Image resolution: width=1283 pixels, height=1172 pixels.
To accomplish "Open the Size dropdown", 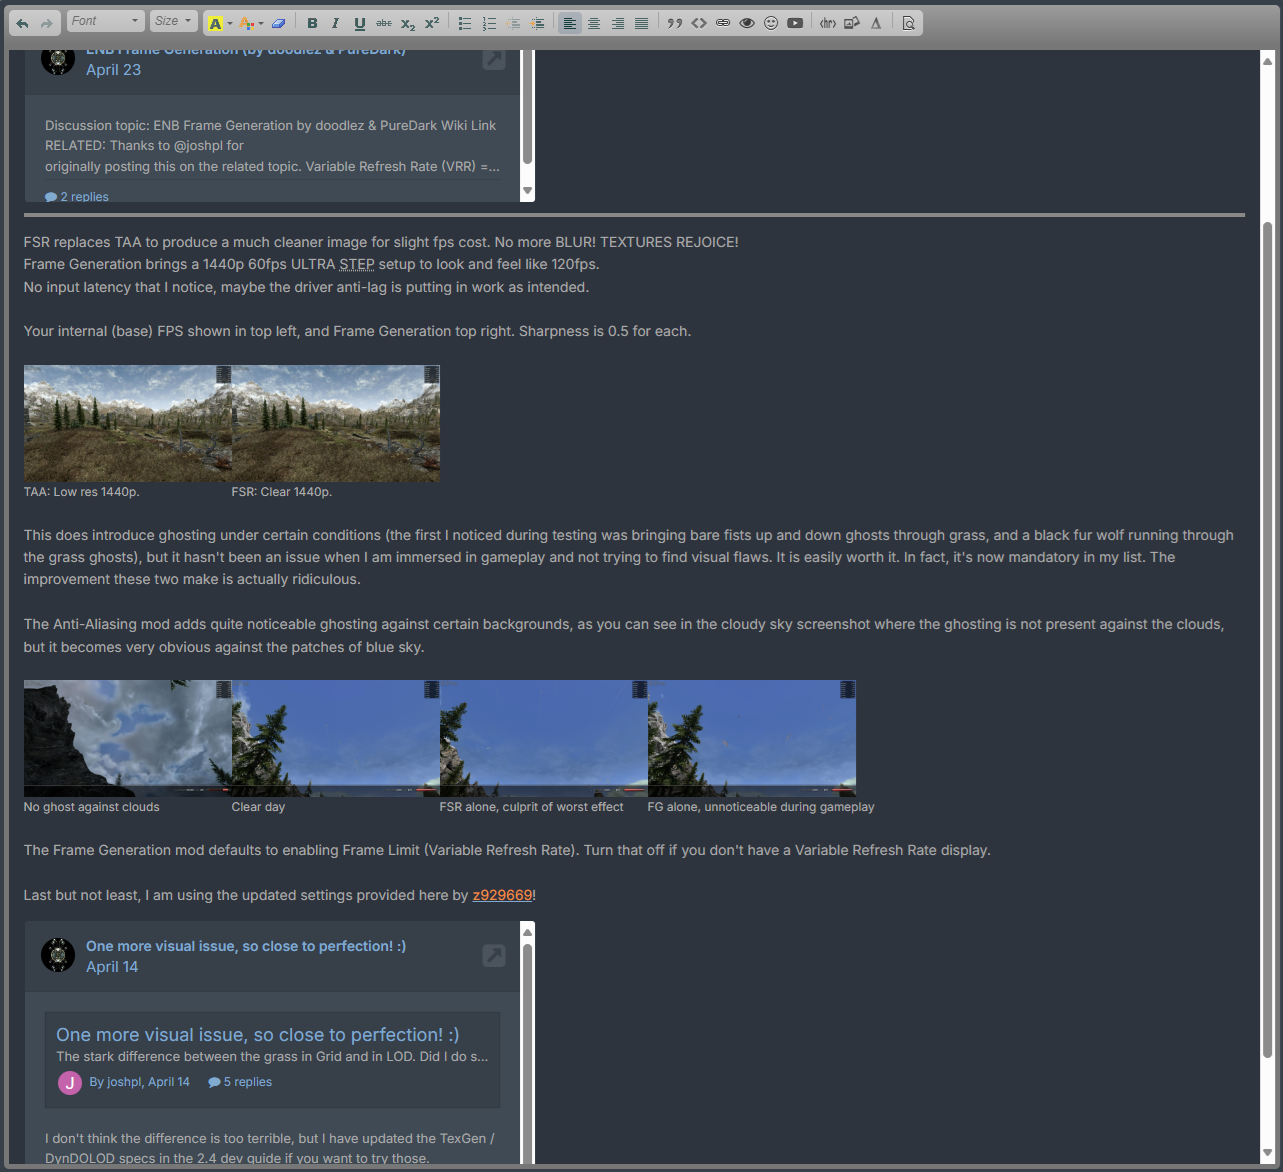I will [x=173, y=21].
